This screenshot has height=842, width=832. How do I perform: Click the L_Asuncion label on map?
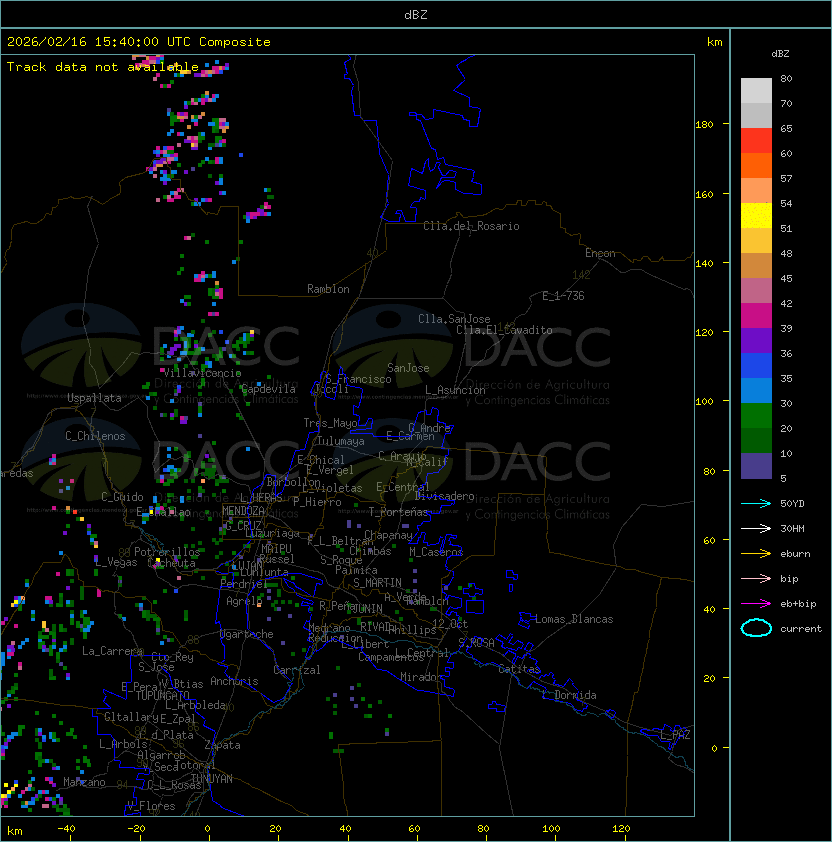coord(455,390)
